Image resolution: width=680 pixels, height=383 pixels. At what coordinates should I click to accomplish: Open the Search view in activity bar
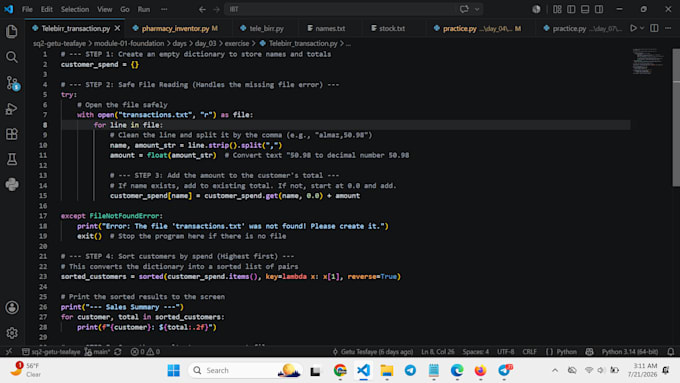coord(12,57)
